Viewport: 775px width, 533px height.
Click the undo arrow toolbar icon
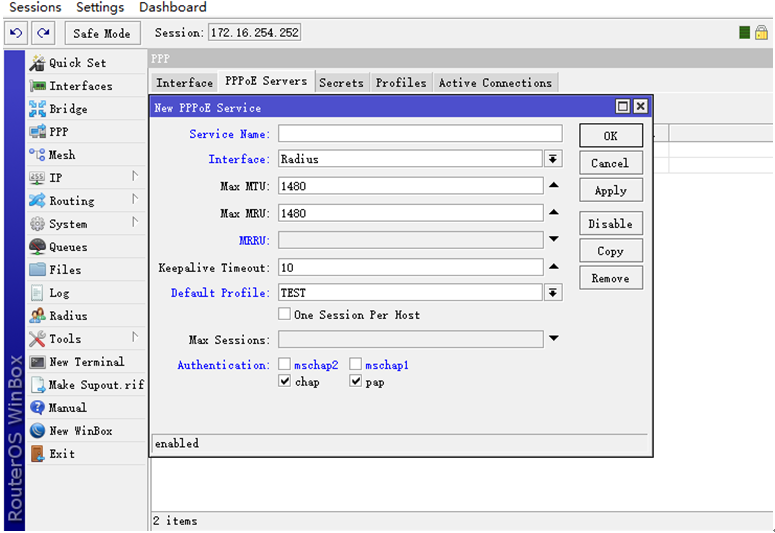[17, 33]
